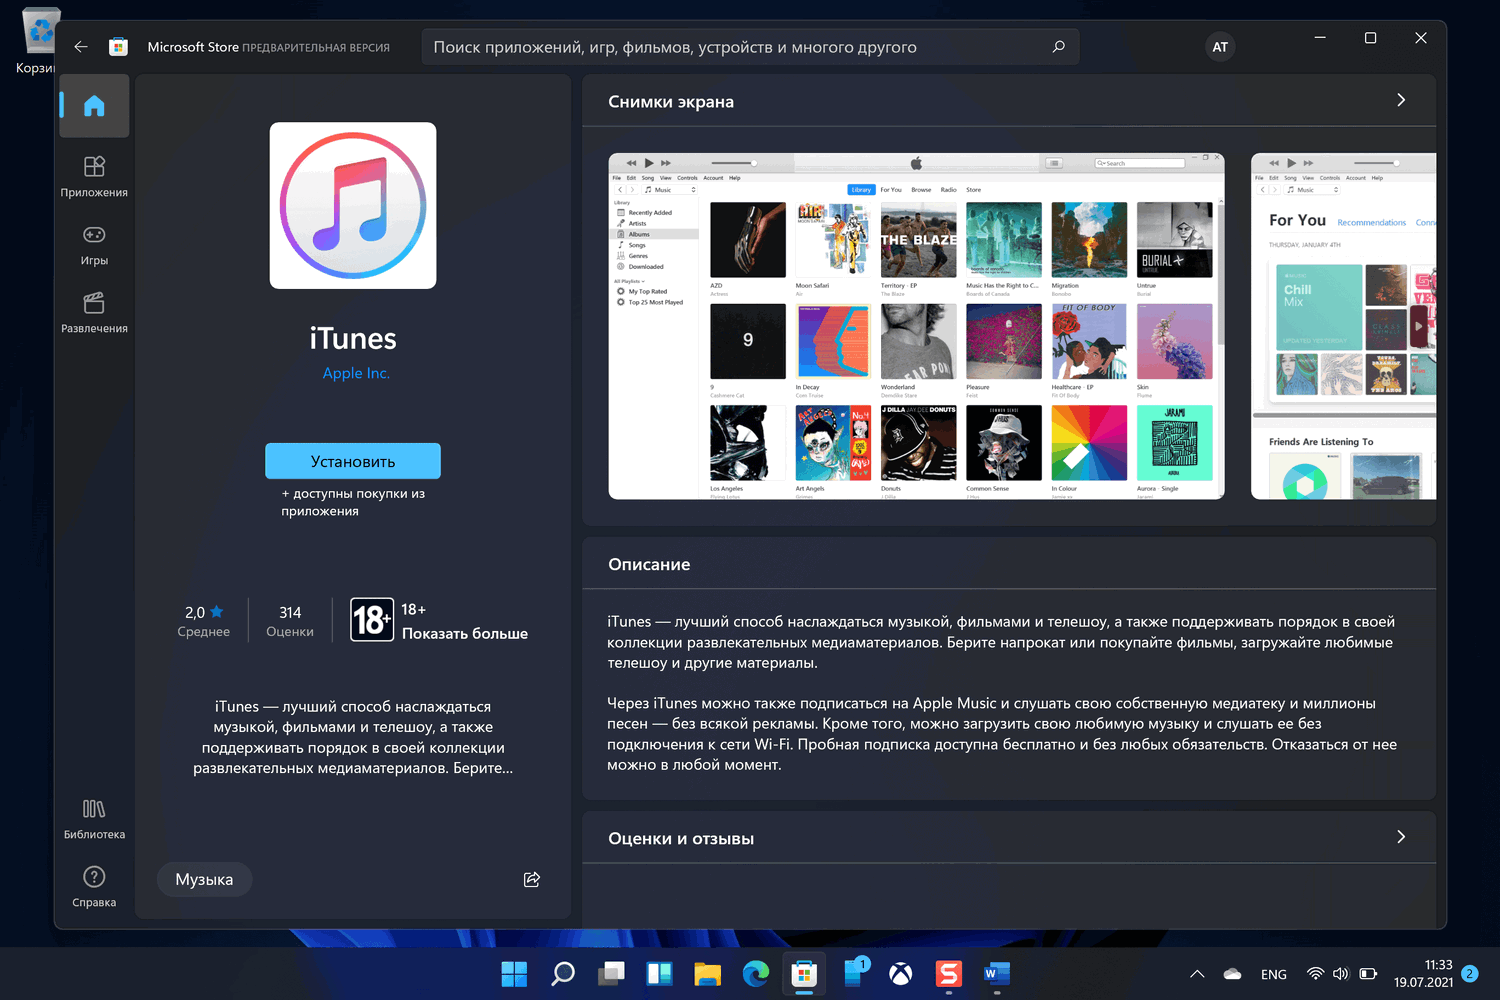Click the iTunes app logo
Image resolution: width=1500 pixels, height=1000 pixels.
pos(353,206)
